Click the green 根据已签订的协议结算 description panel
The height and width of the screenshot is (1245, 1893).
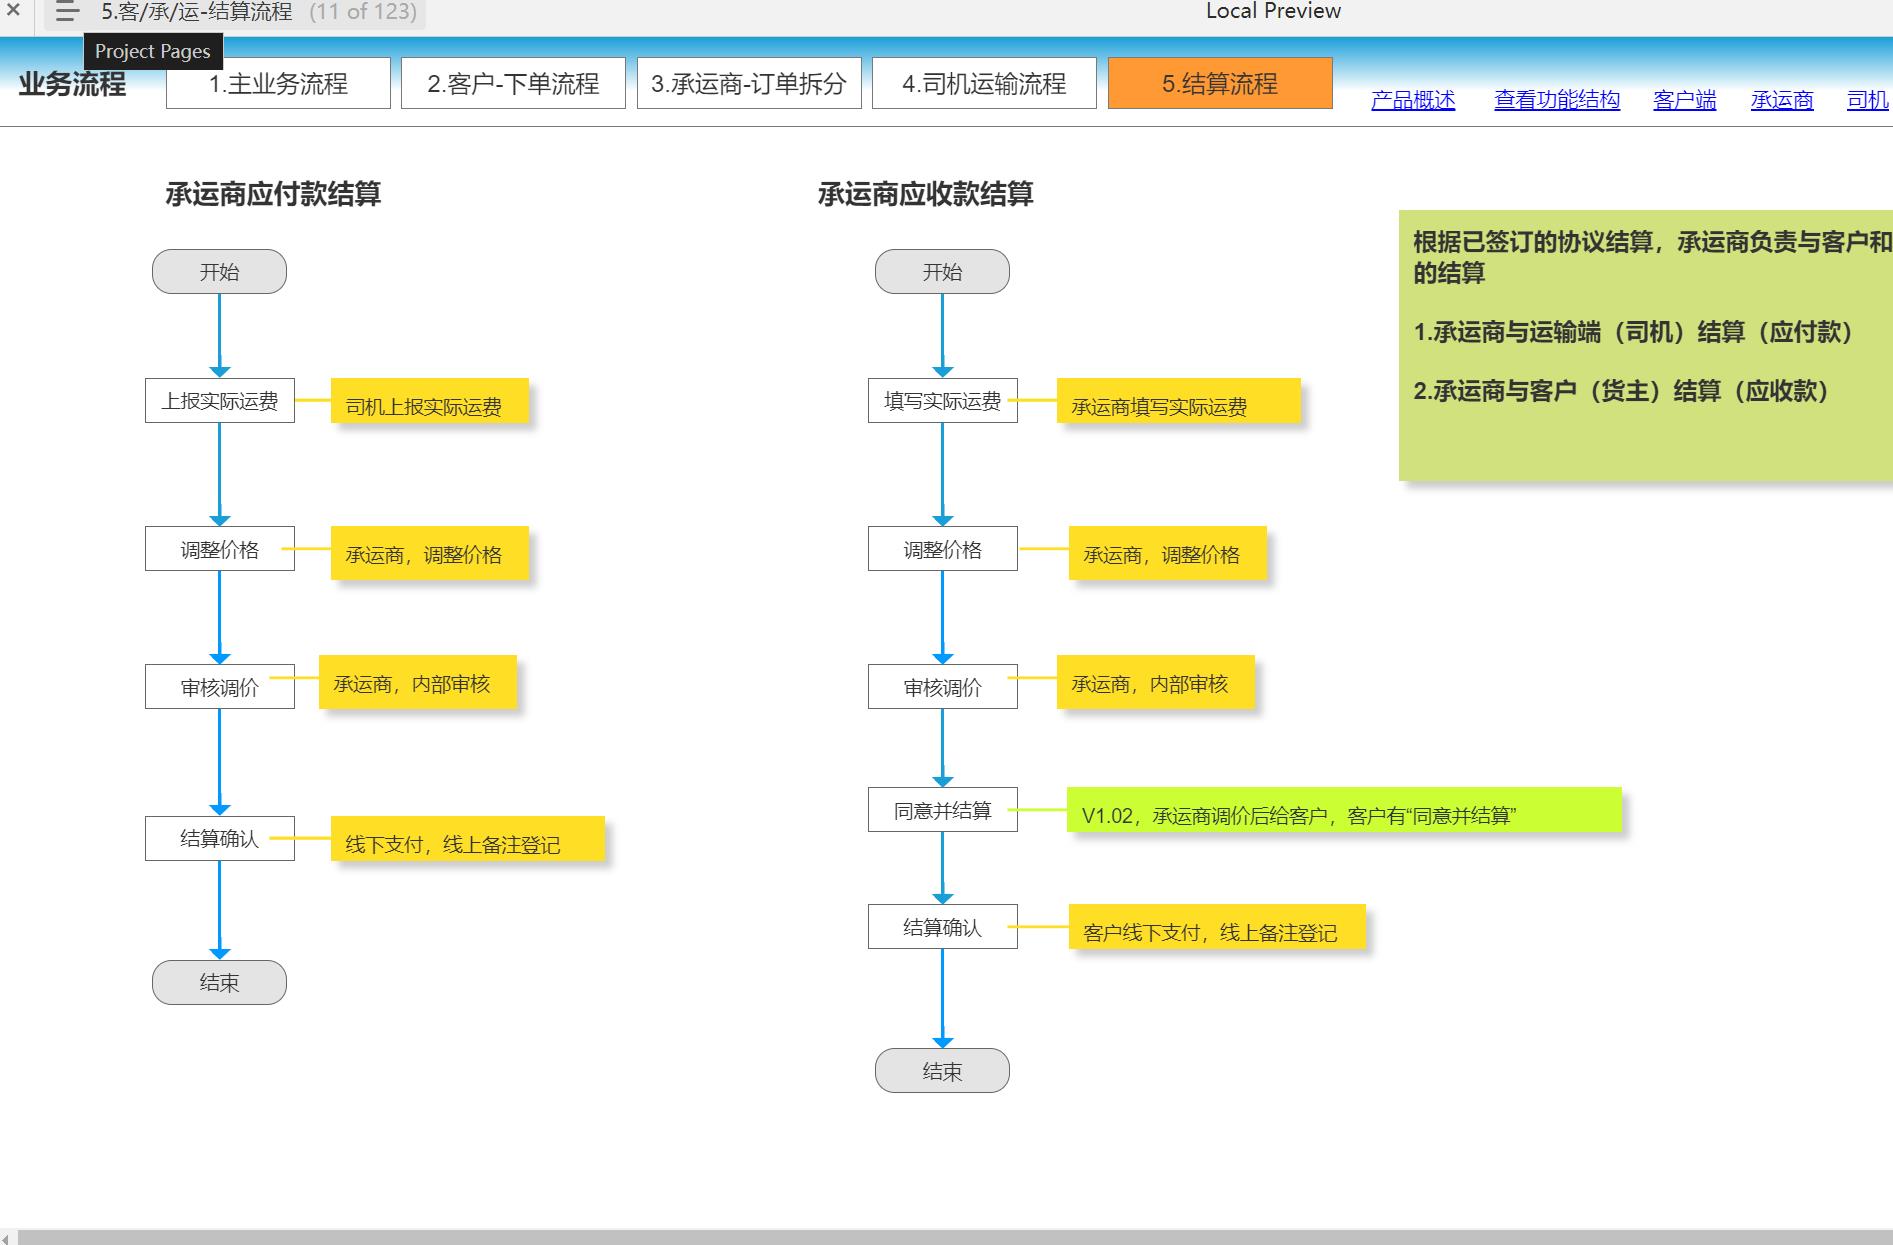[x=1646, y=346]
